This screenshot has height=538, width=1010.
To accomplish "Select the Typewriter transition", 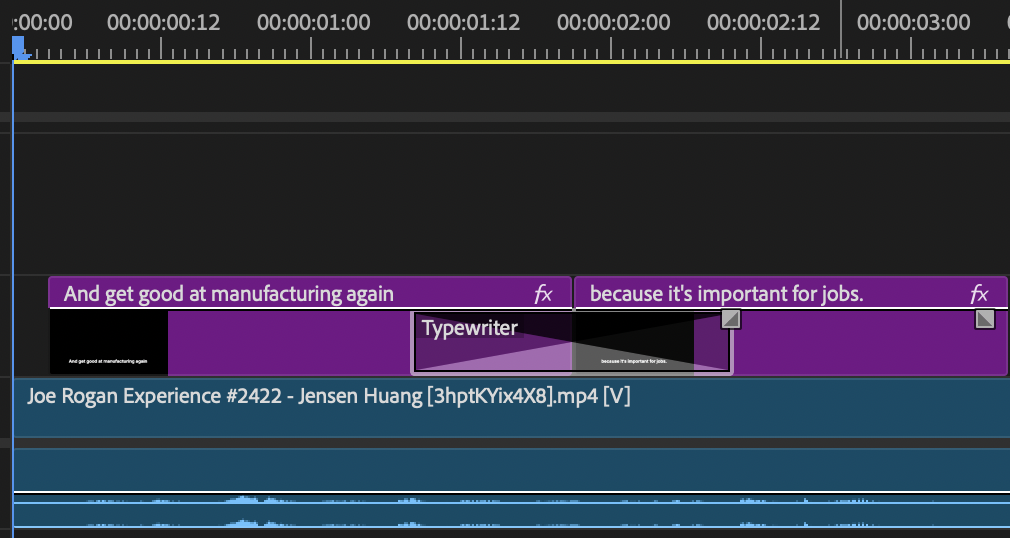I will (572, 343).
